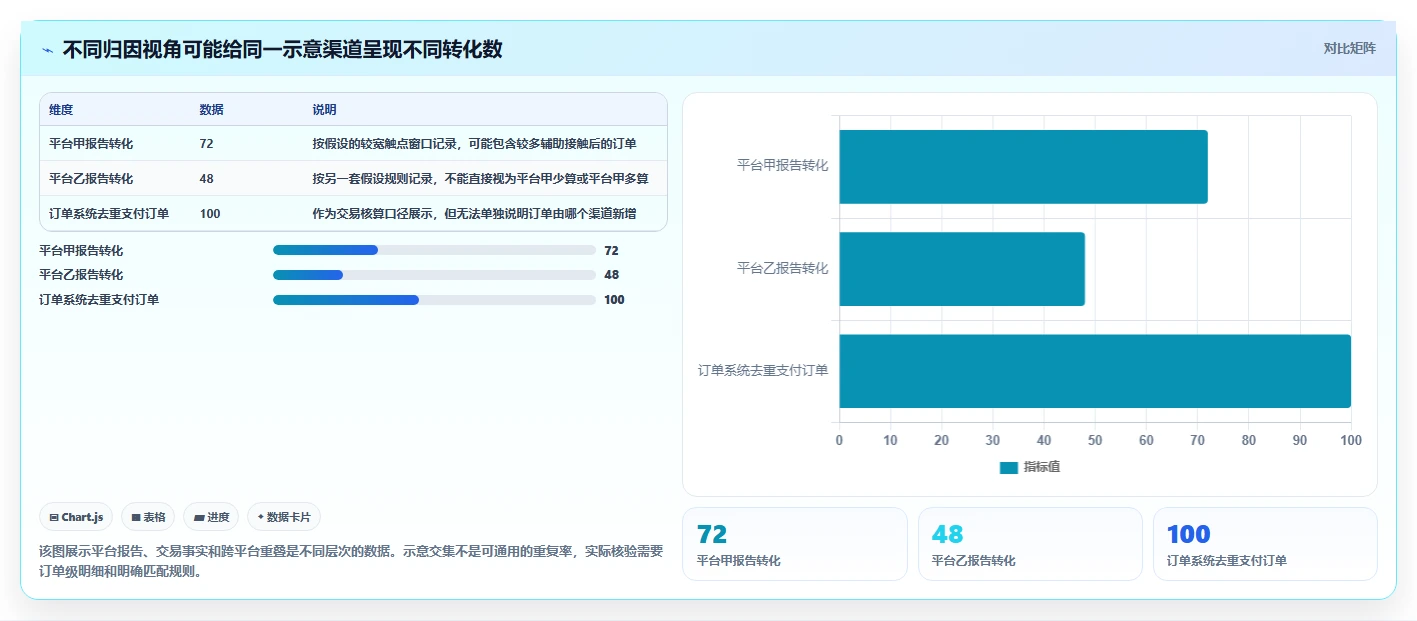Click table cell 平台甲报告转化

click(91, 144)
